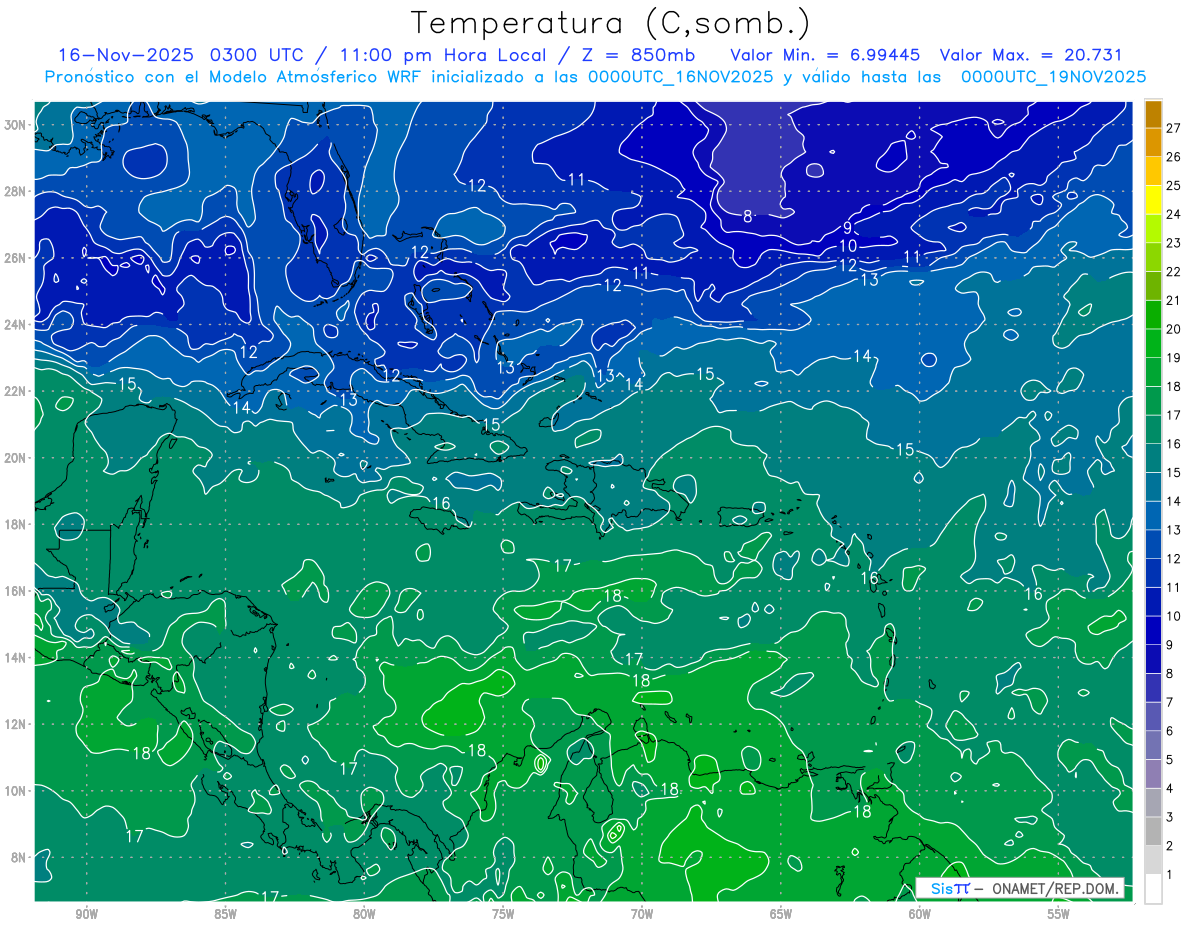Click the legend scale value 7
The height and width of the screenshot is (927, 1200).
1170,702
